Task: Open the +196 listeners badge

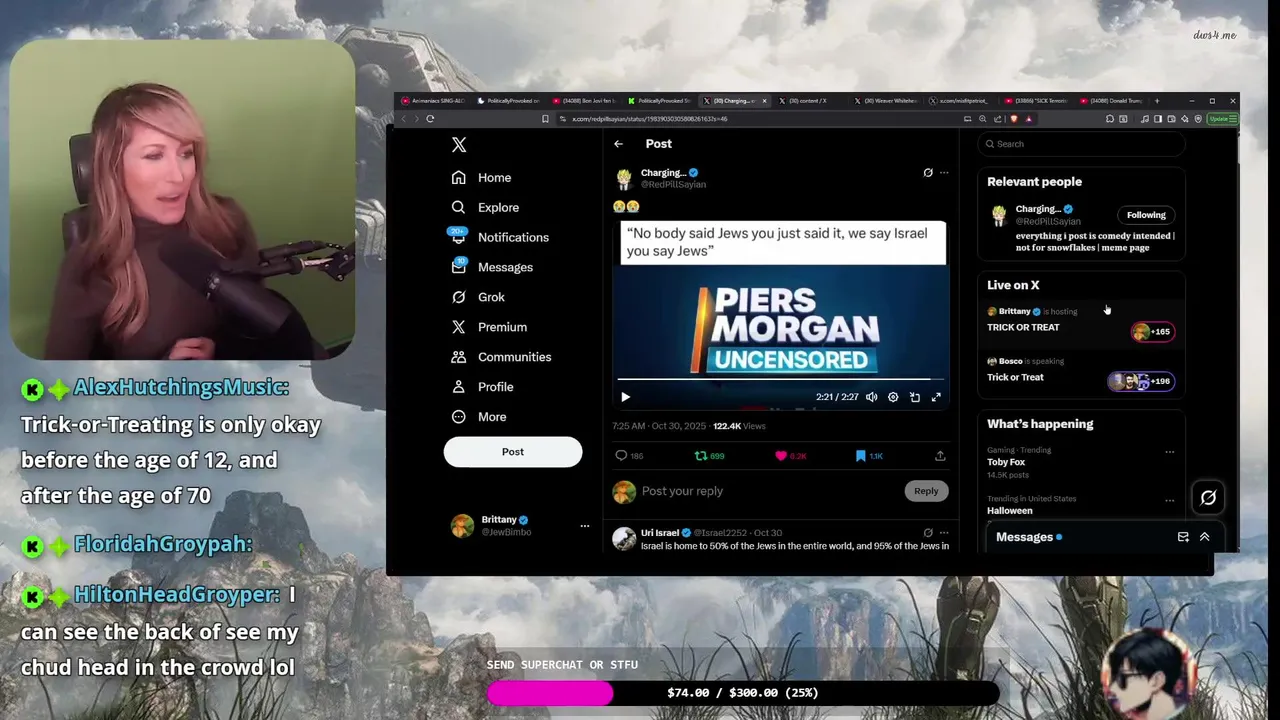Action: 1141,381
